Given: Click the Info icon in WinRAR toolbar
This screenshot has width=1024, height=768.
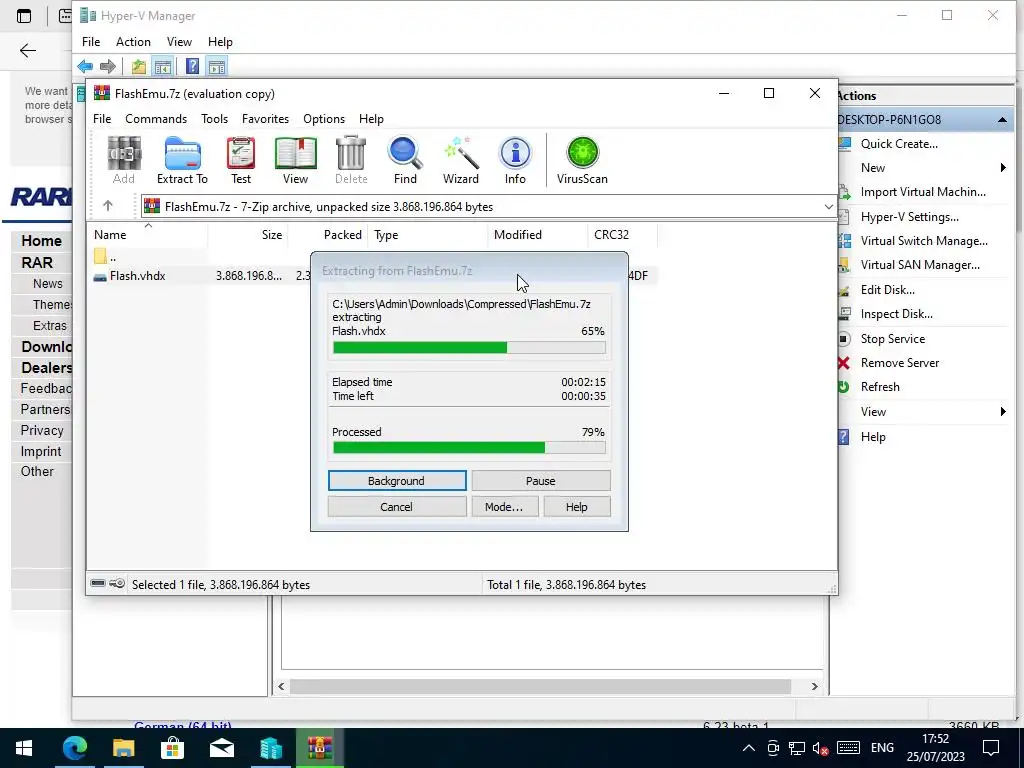Looking at the screenshot, I should tap(515, 161).
